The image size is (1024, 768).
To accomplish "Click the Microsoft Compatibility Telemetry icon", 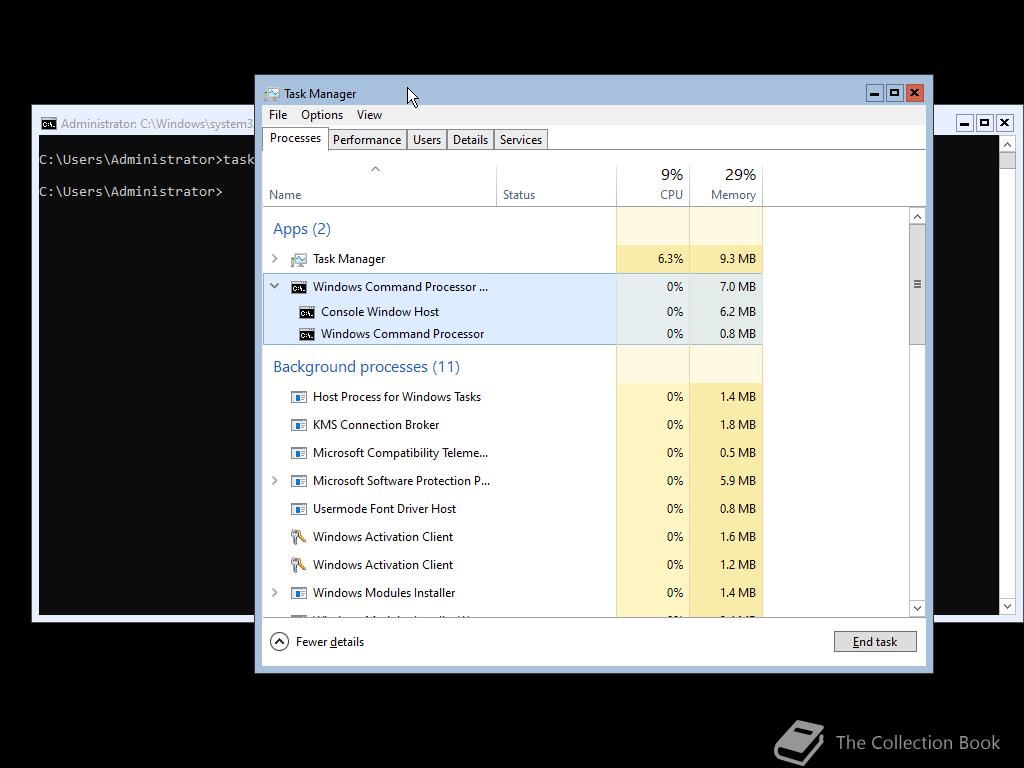I will [298, 453].
